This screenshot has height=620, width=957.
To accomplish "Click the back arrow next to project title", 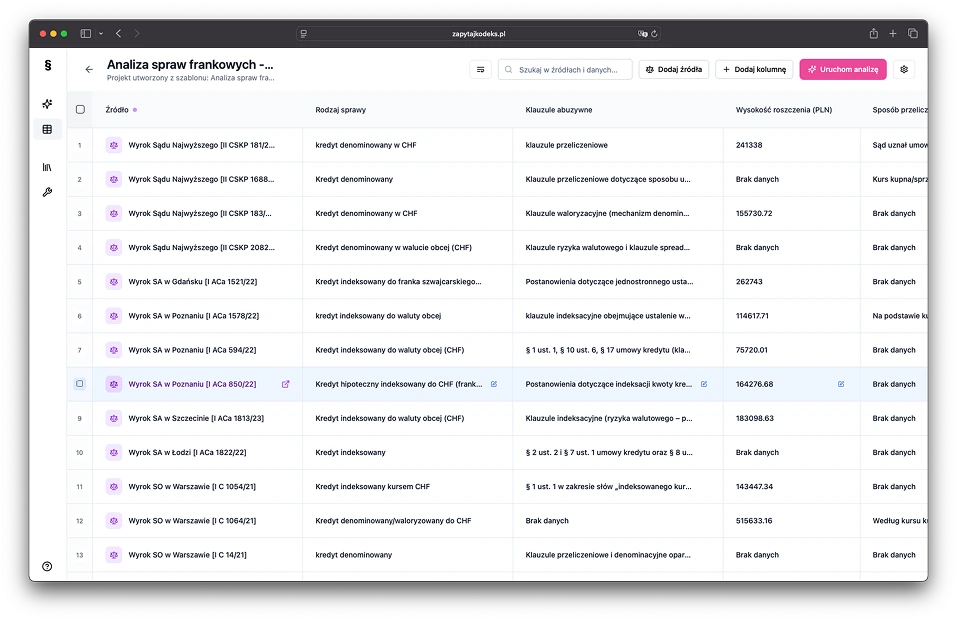I will pyautogui.click(x=88, y=69).
